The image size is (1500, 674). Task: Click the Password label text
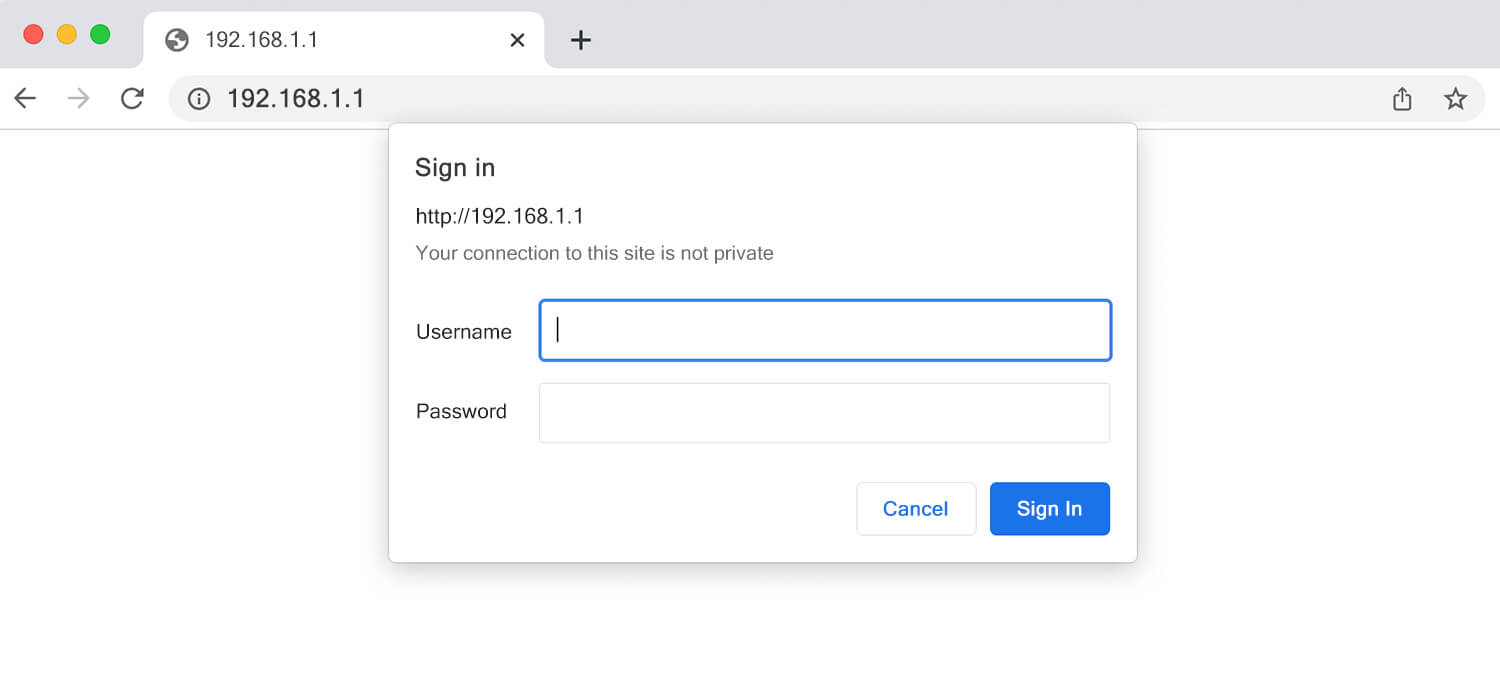(x=461, y=411)
